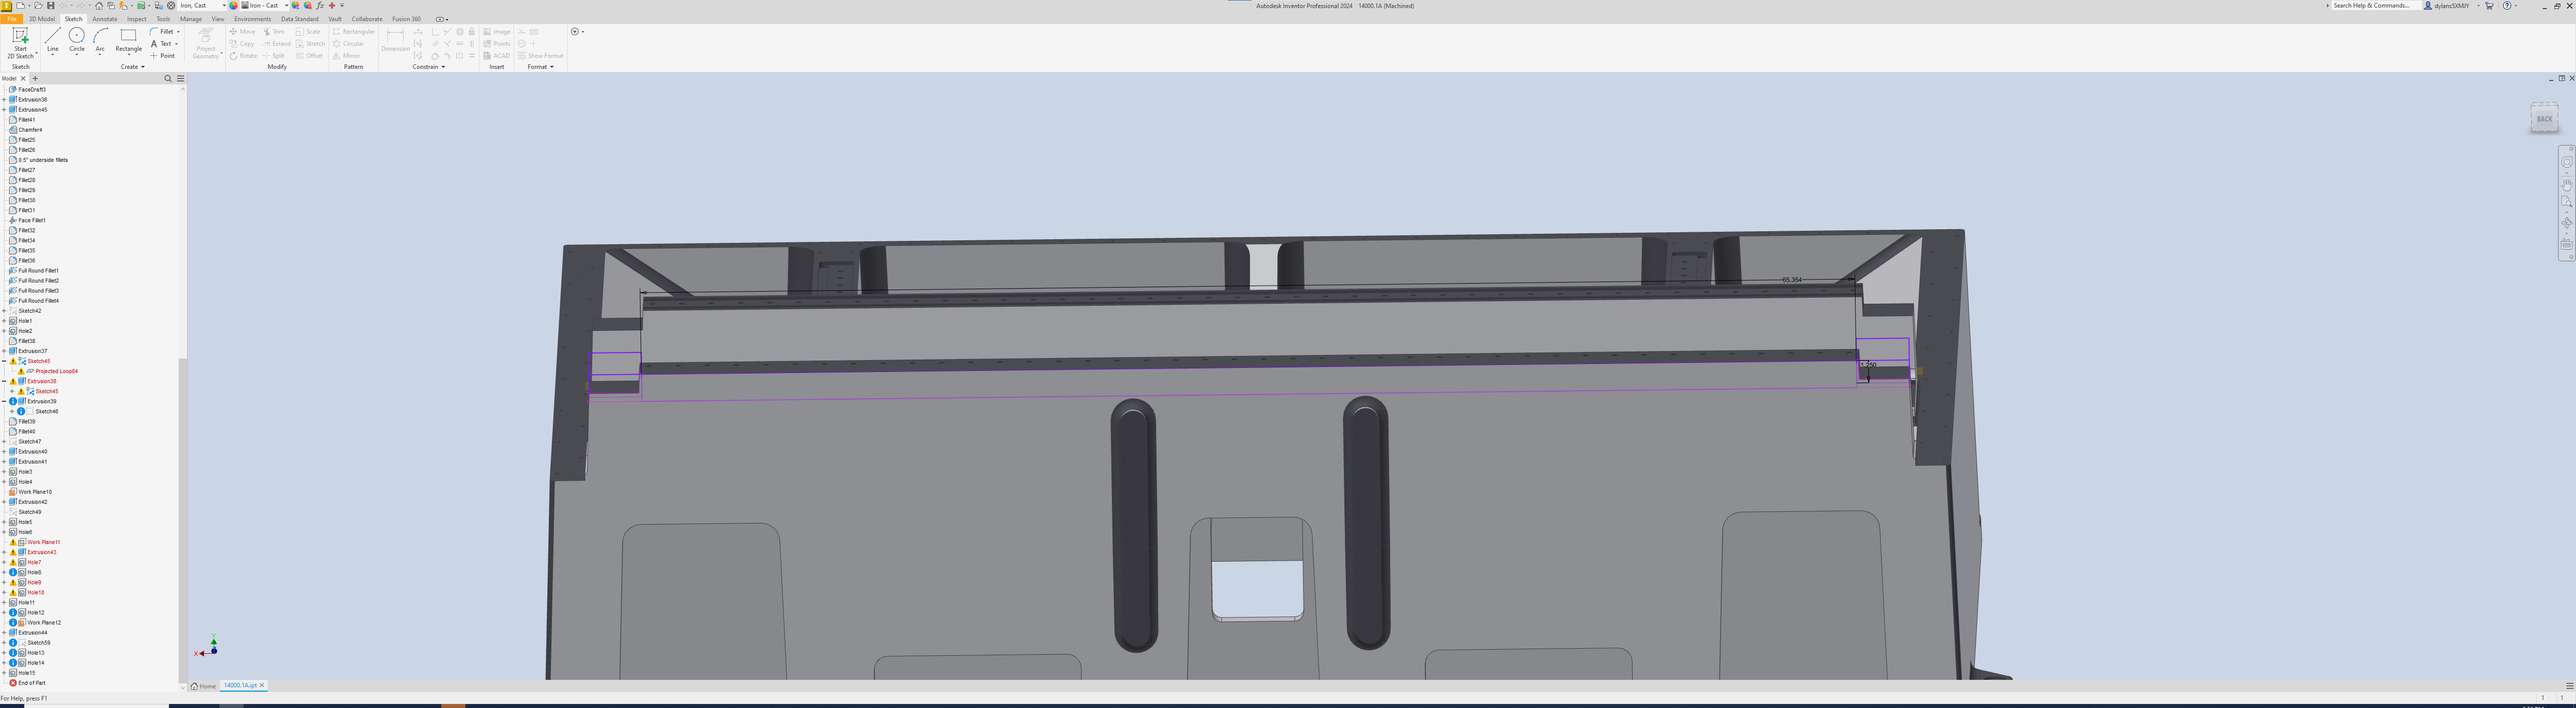Go to Home view icon in quick access
Screen dimensions: 2576x708
tap(99, 6)
